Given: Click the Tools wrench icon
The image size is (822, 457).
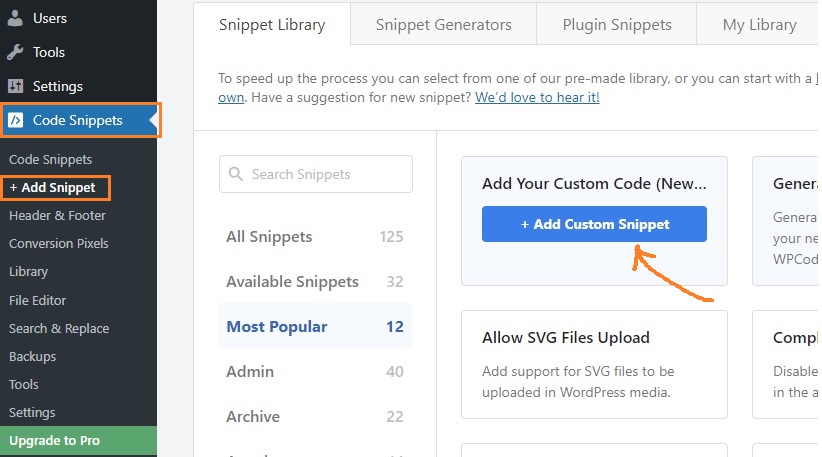Looking at the screenshot, I should pos(15,52).
